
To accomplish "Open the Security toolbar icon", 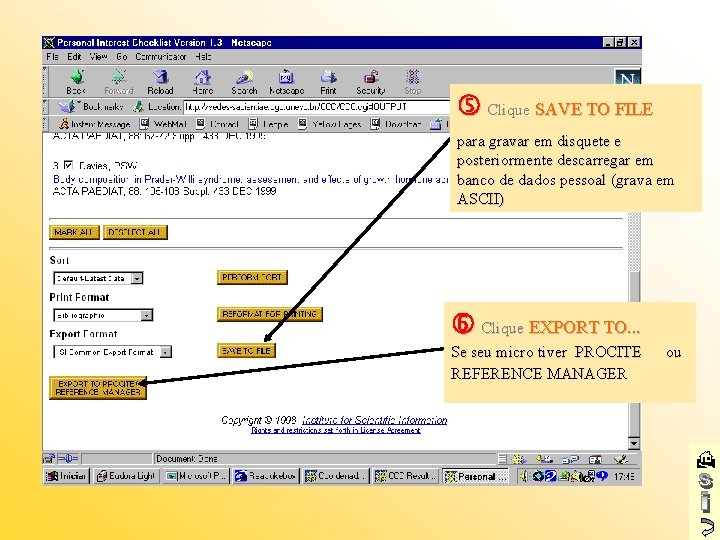I will (371, 81).
